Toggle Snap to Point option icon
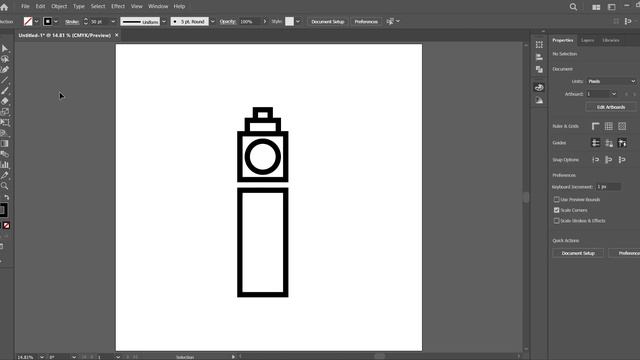This screenshot has height=360, width=640. [596, 160]
